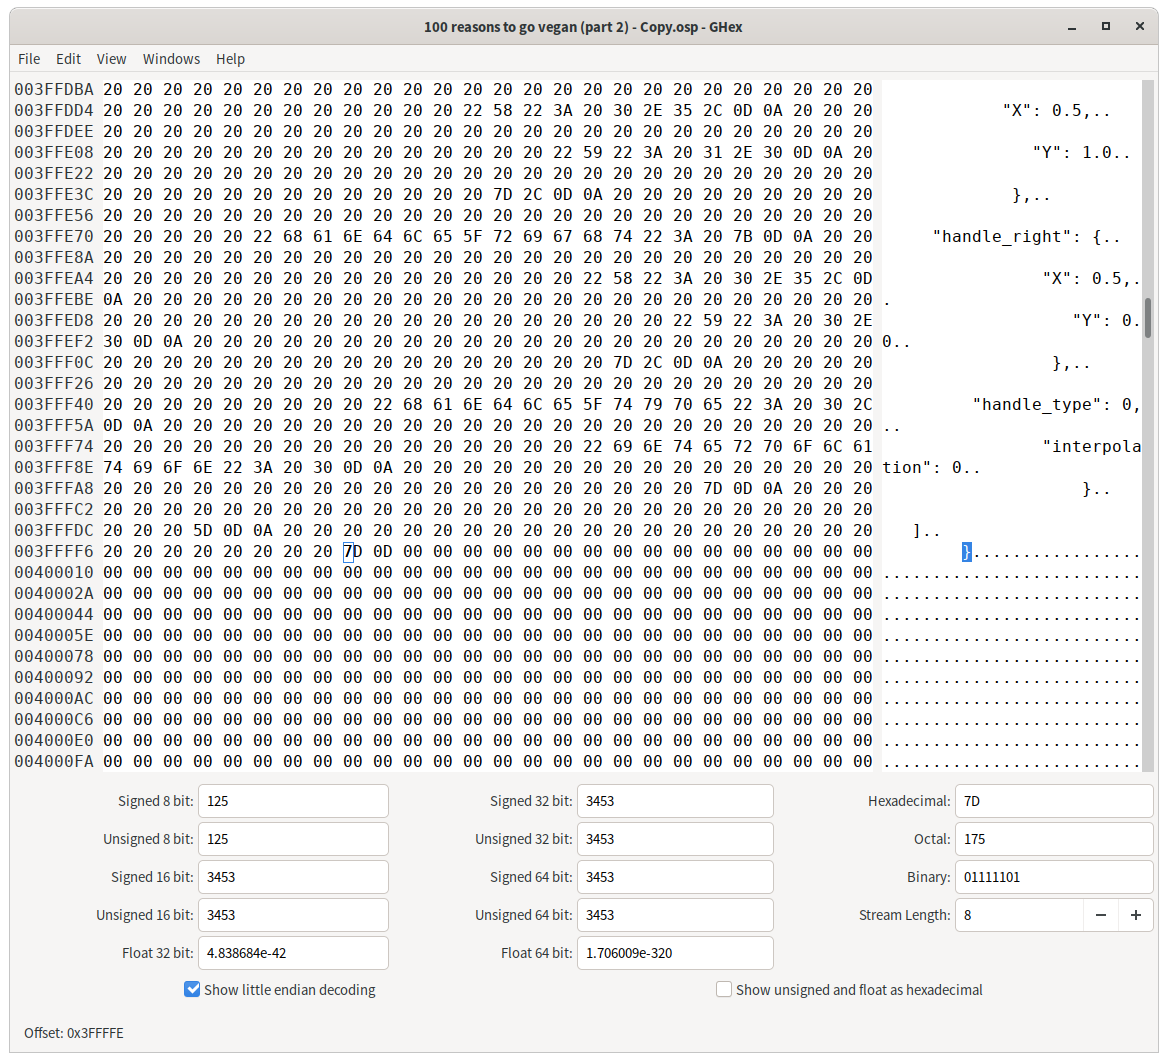This screenshot has height=1062, width=1168.
Task: Open the File menu
Action: [x=29, y=59]
